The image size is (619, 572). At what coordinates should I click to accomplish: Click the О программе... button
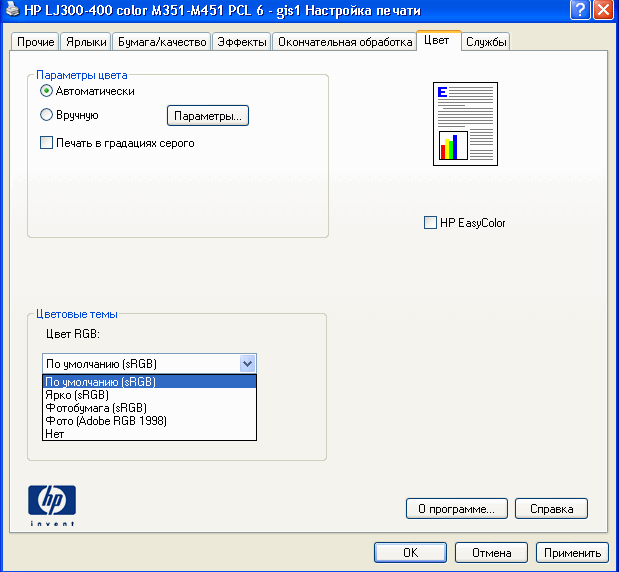(457, 509)
